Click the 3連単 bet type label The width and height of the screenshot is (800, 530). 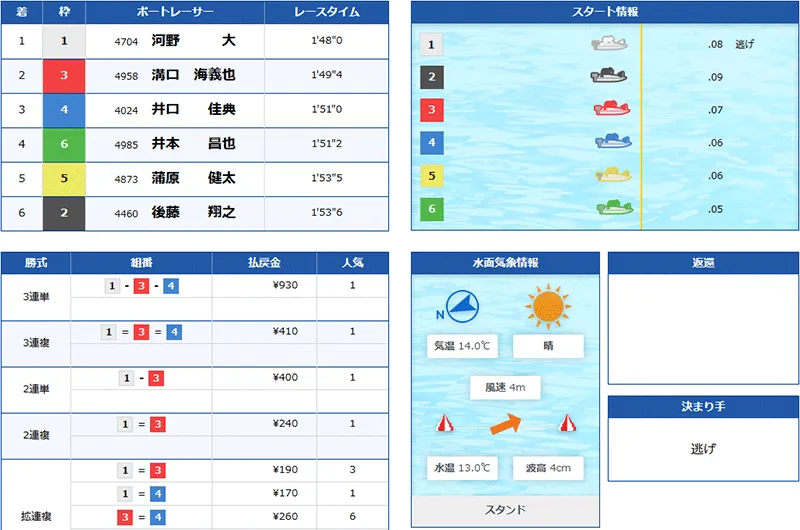click(36, 297)
